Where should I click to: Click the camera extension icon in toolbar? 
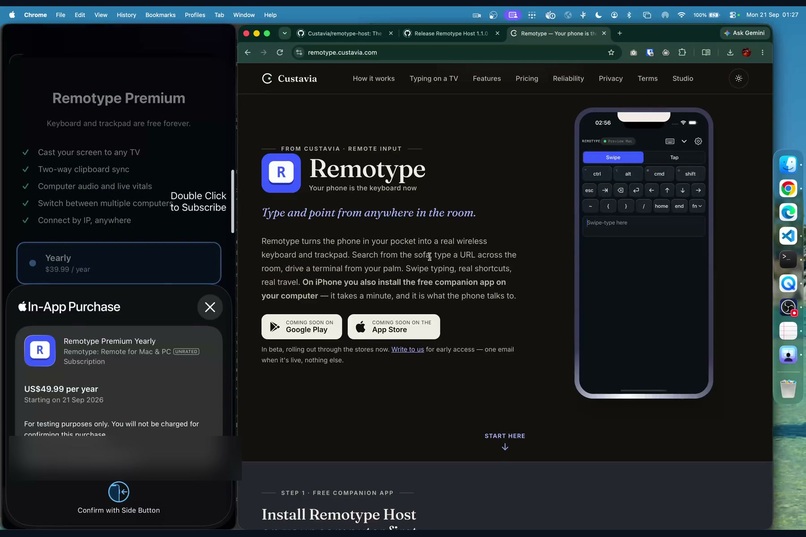point(633,52)
